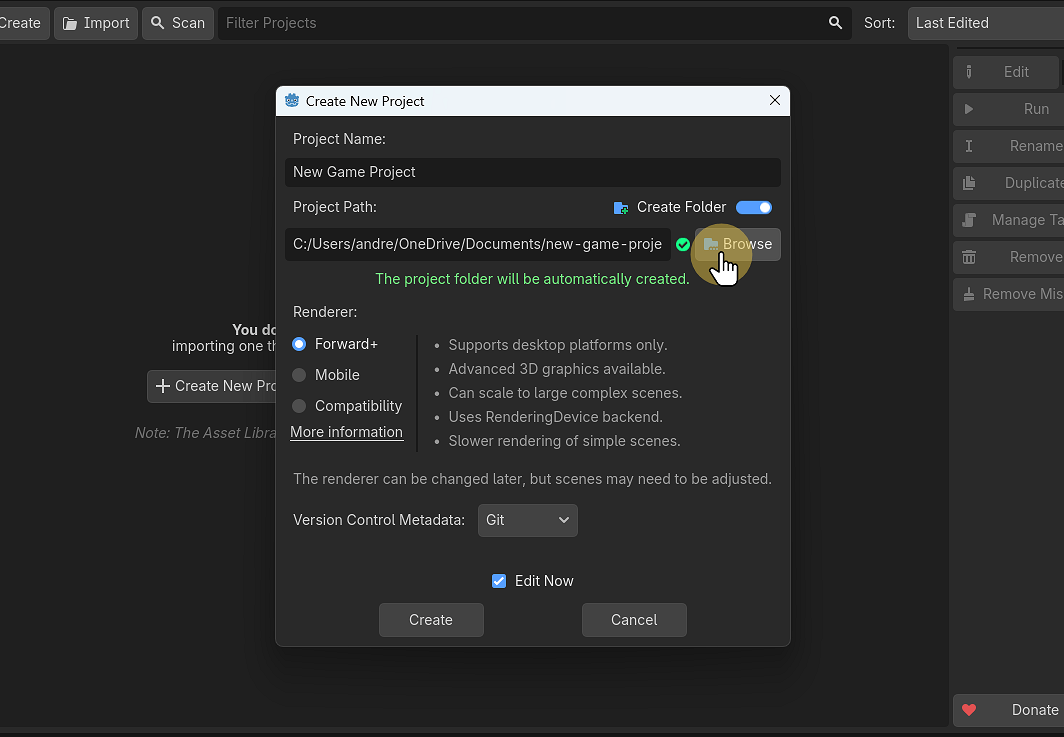Open the Version Control Metadata dropdown
This screenshot has height=737, width=1064.
click(527, 520)
